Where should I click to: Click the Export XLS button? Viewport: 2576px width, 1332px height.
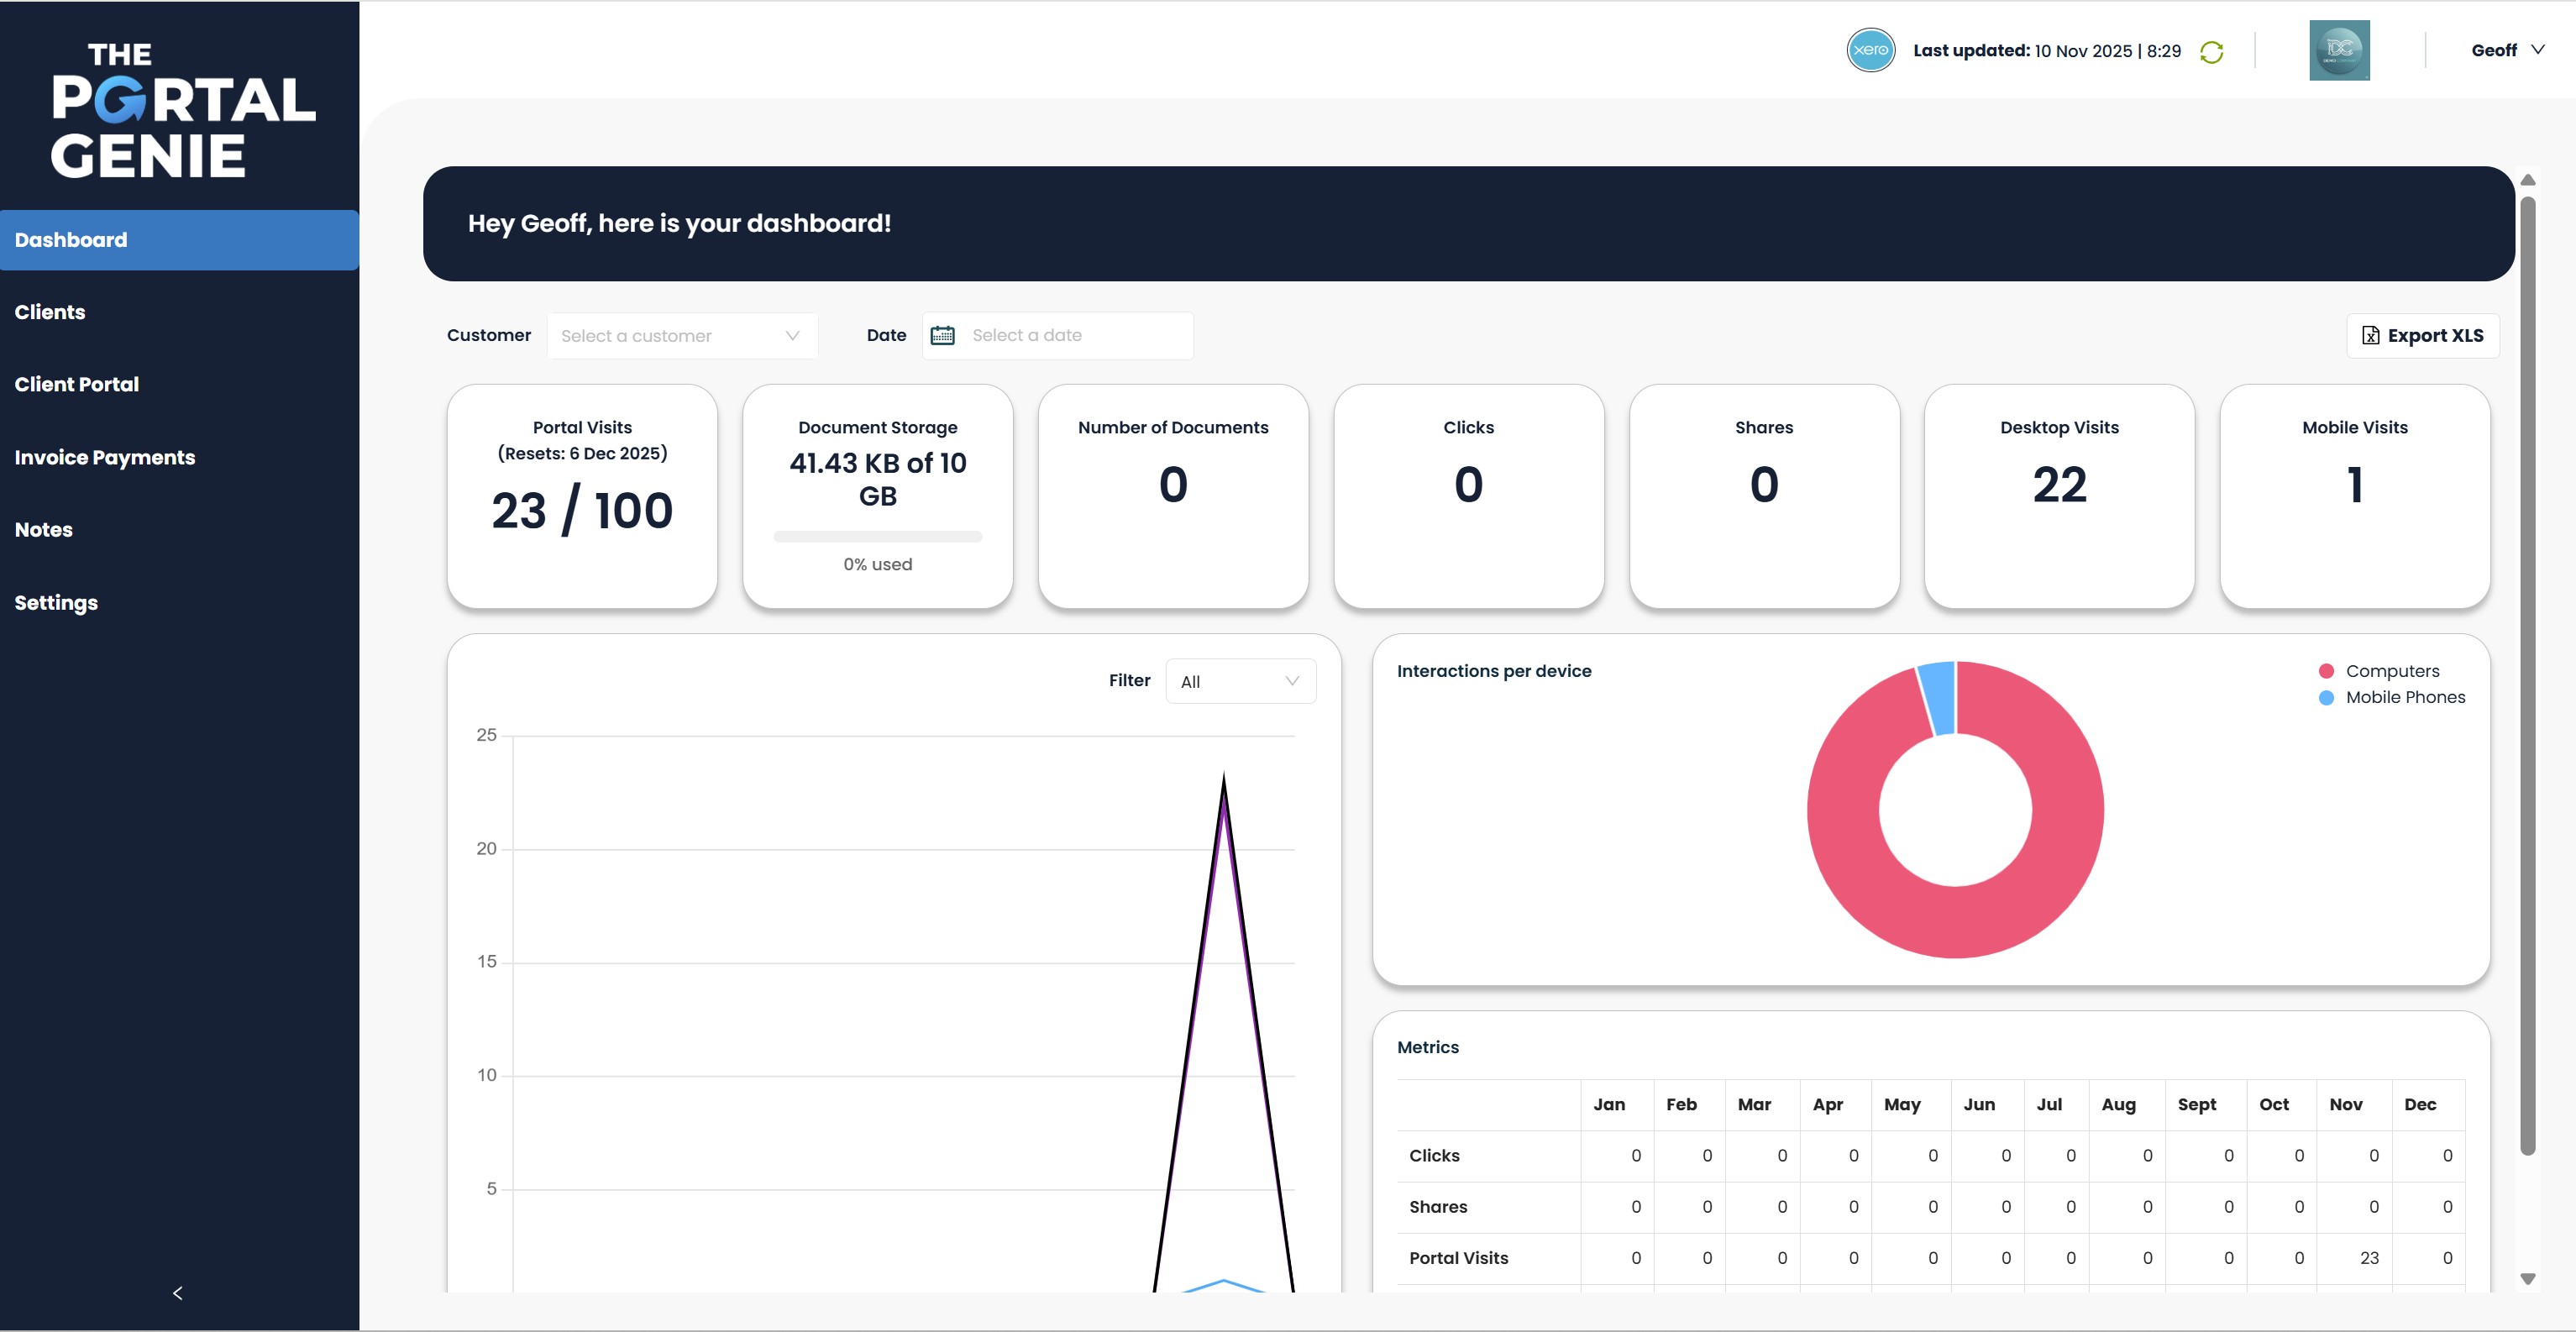click(x=2422, y=335)
